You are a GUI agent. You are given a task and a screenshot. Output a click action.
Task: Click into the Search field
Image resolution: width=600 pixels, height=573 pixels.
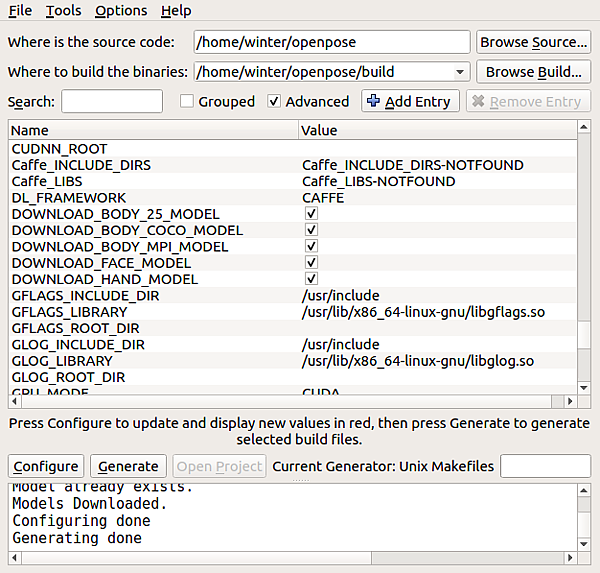pos(112,101)
